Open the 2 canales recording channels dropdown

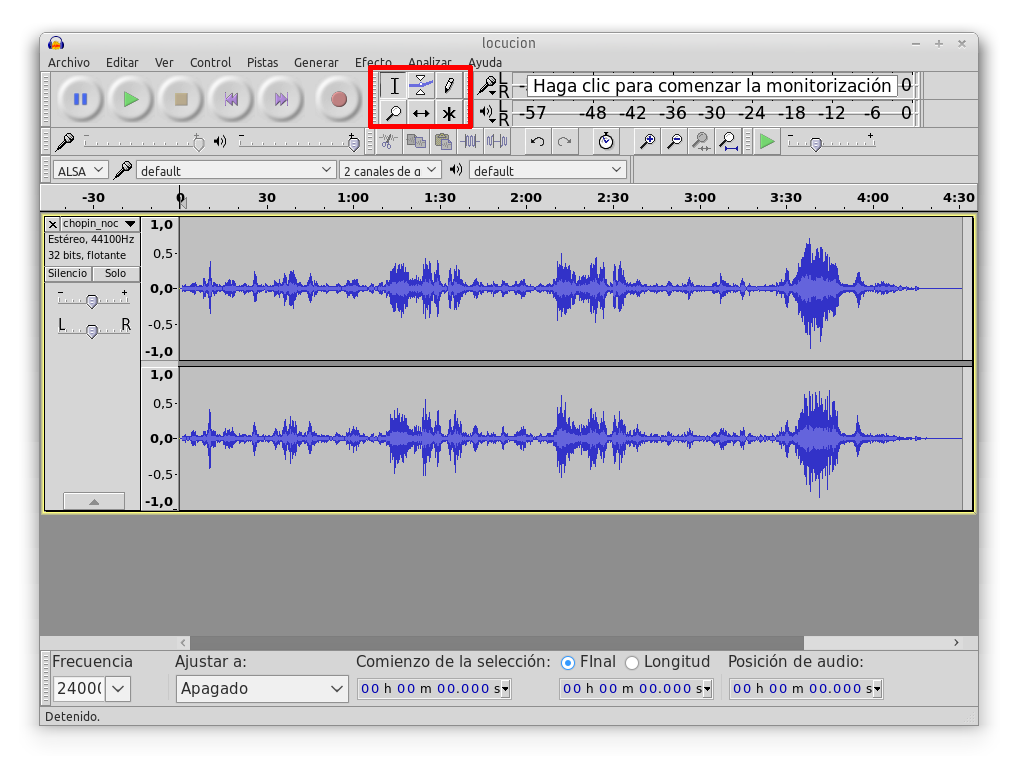click(390, 171)
